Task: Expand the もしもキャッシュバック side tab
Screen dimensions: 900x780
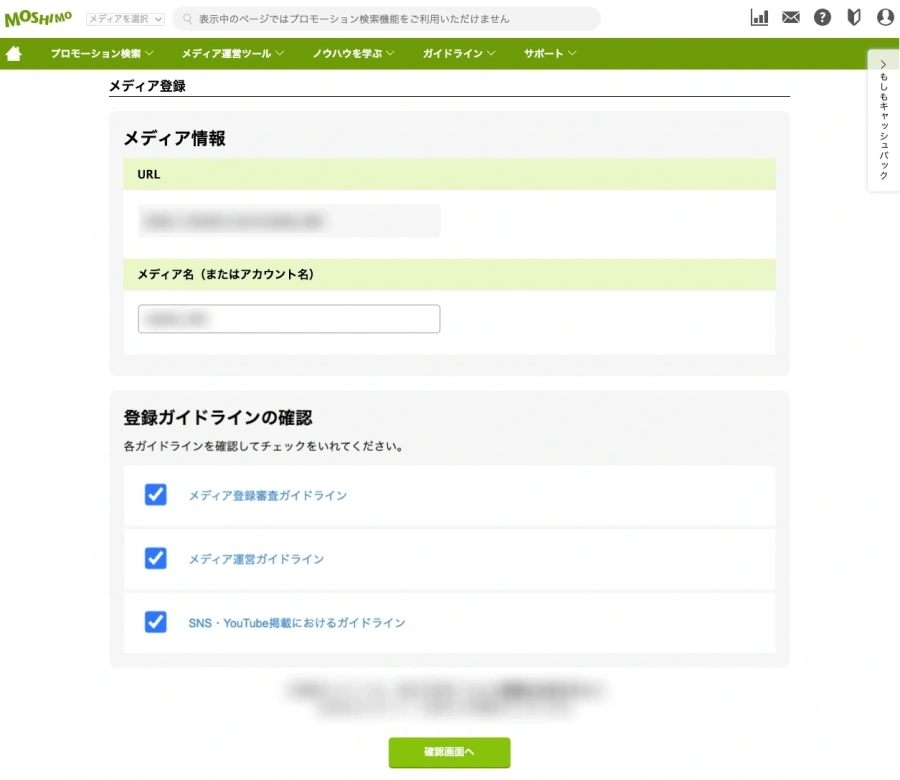Action: 883,121
